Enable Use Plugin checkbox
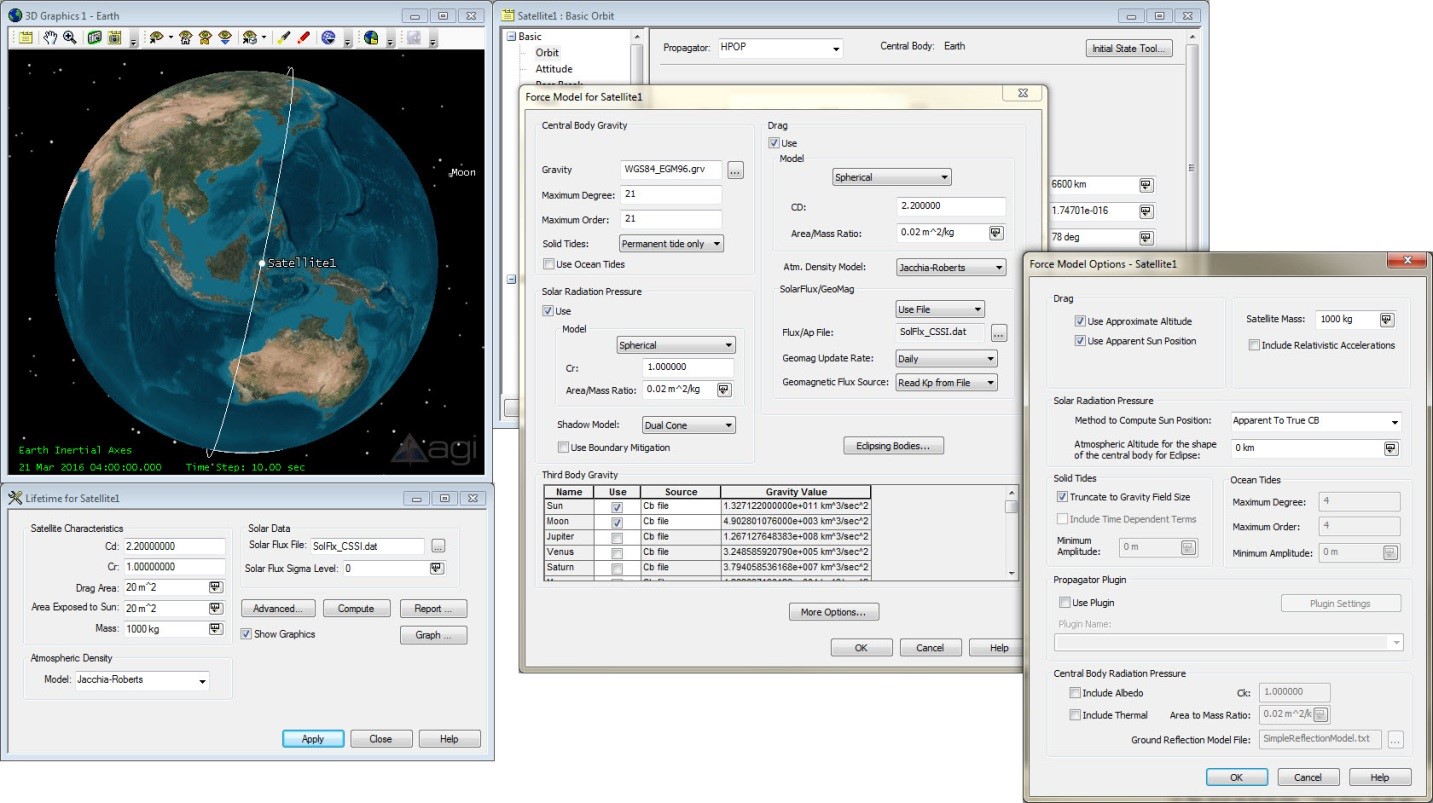 [x=1065, y=603]
